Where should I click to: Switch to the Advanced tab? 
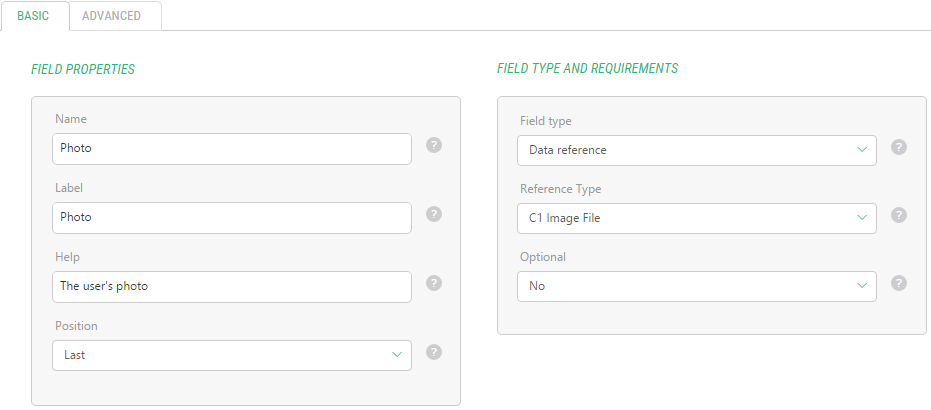[111, 16]
